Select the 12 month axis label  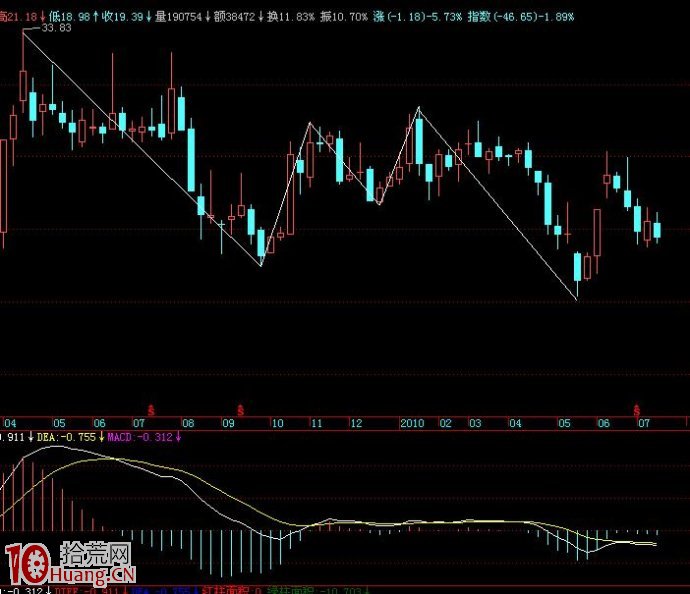(356, 423)
